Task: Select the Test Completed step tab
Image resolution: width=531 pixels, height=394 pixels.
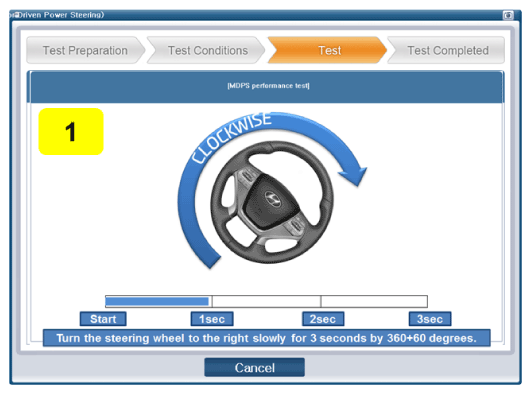Action: (x=446, y=50)
